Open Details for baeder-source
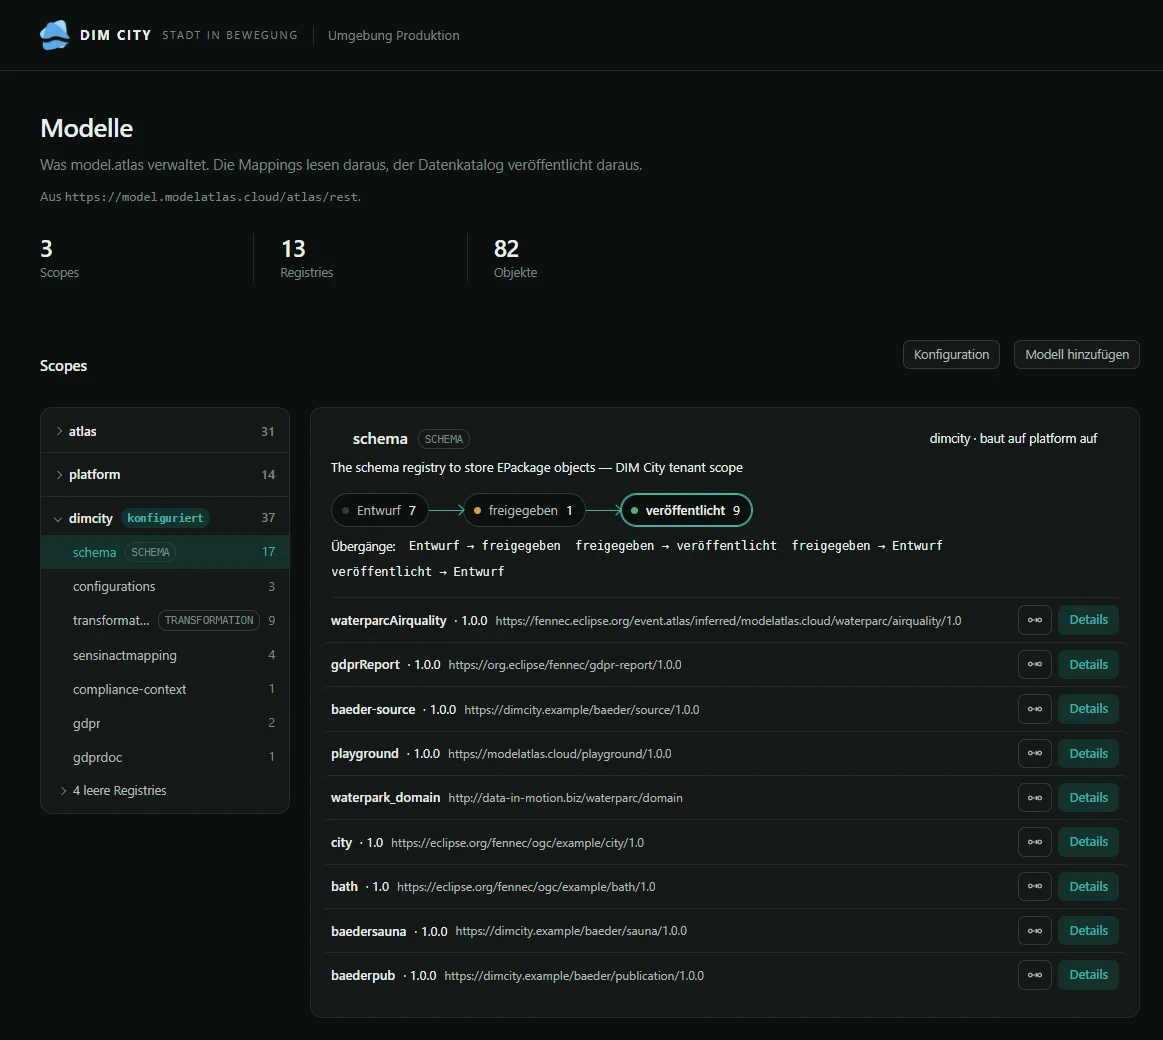 1088,709
